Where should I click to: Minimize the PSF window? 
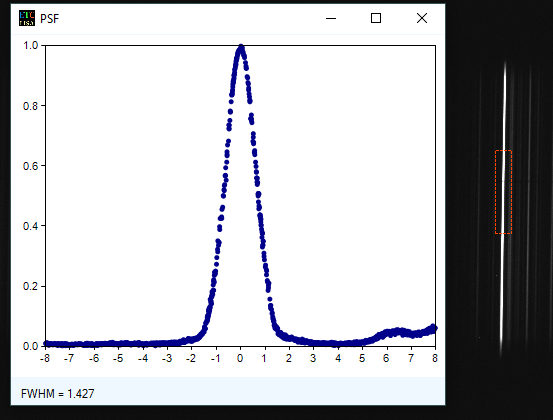click(x=331, y=18)
